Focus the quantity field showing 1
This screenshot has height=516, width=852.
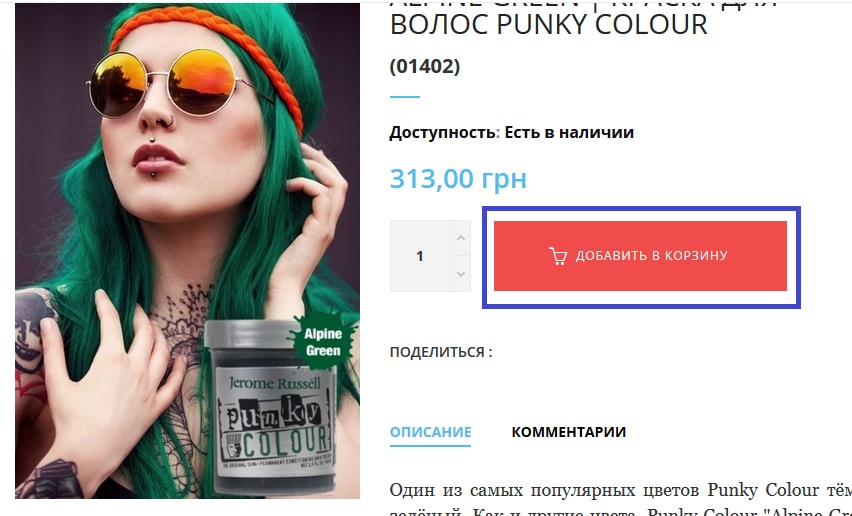420,256
